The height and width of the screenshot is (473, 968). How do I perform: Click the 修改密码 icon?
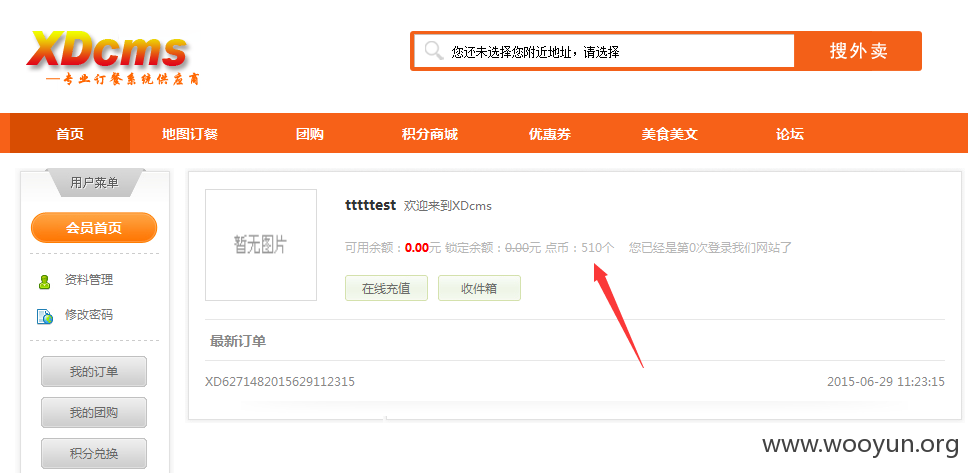[44, 316]
